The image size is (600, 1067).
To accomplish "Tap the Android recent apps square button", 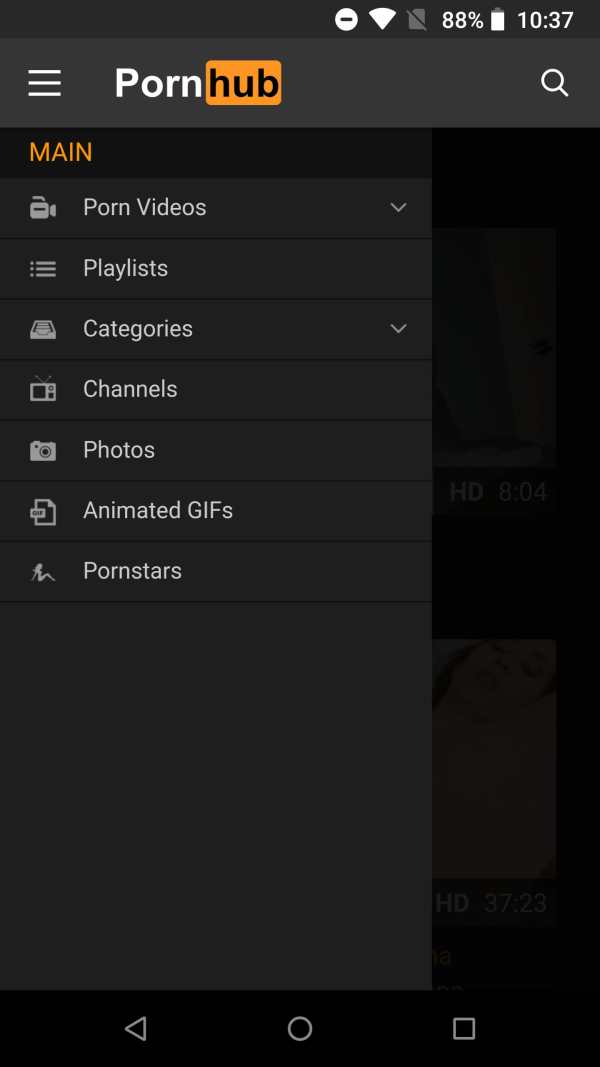I will pos(464,1028).
